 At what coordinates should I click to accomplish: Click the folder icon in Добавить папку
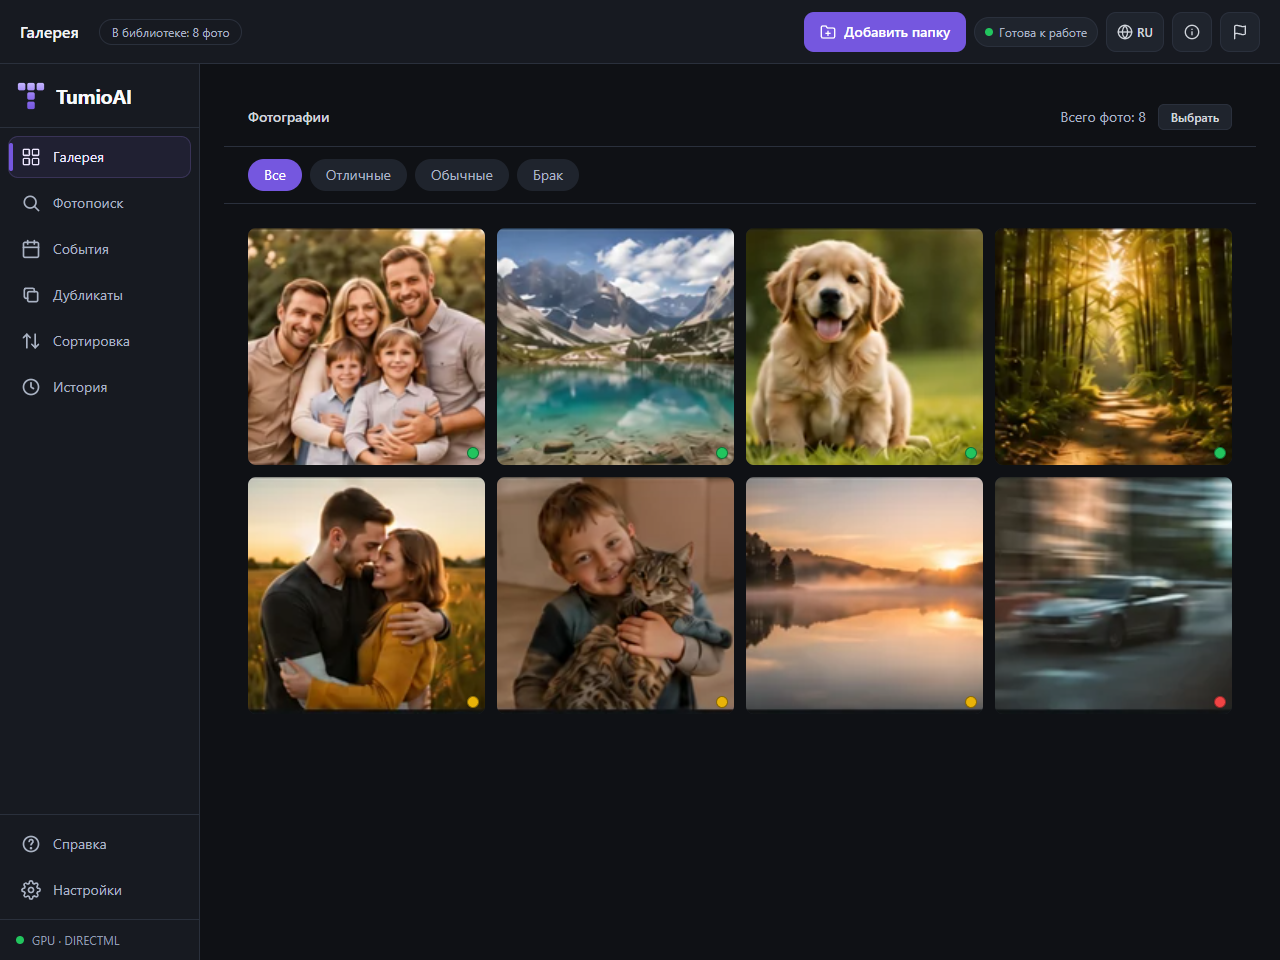(828, 32)
